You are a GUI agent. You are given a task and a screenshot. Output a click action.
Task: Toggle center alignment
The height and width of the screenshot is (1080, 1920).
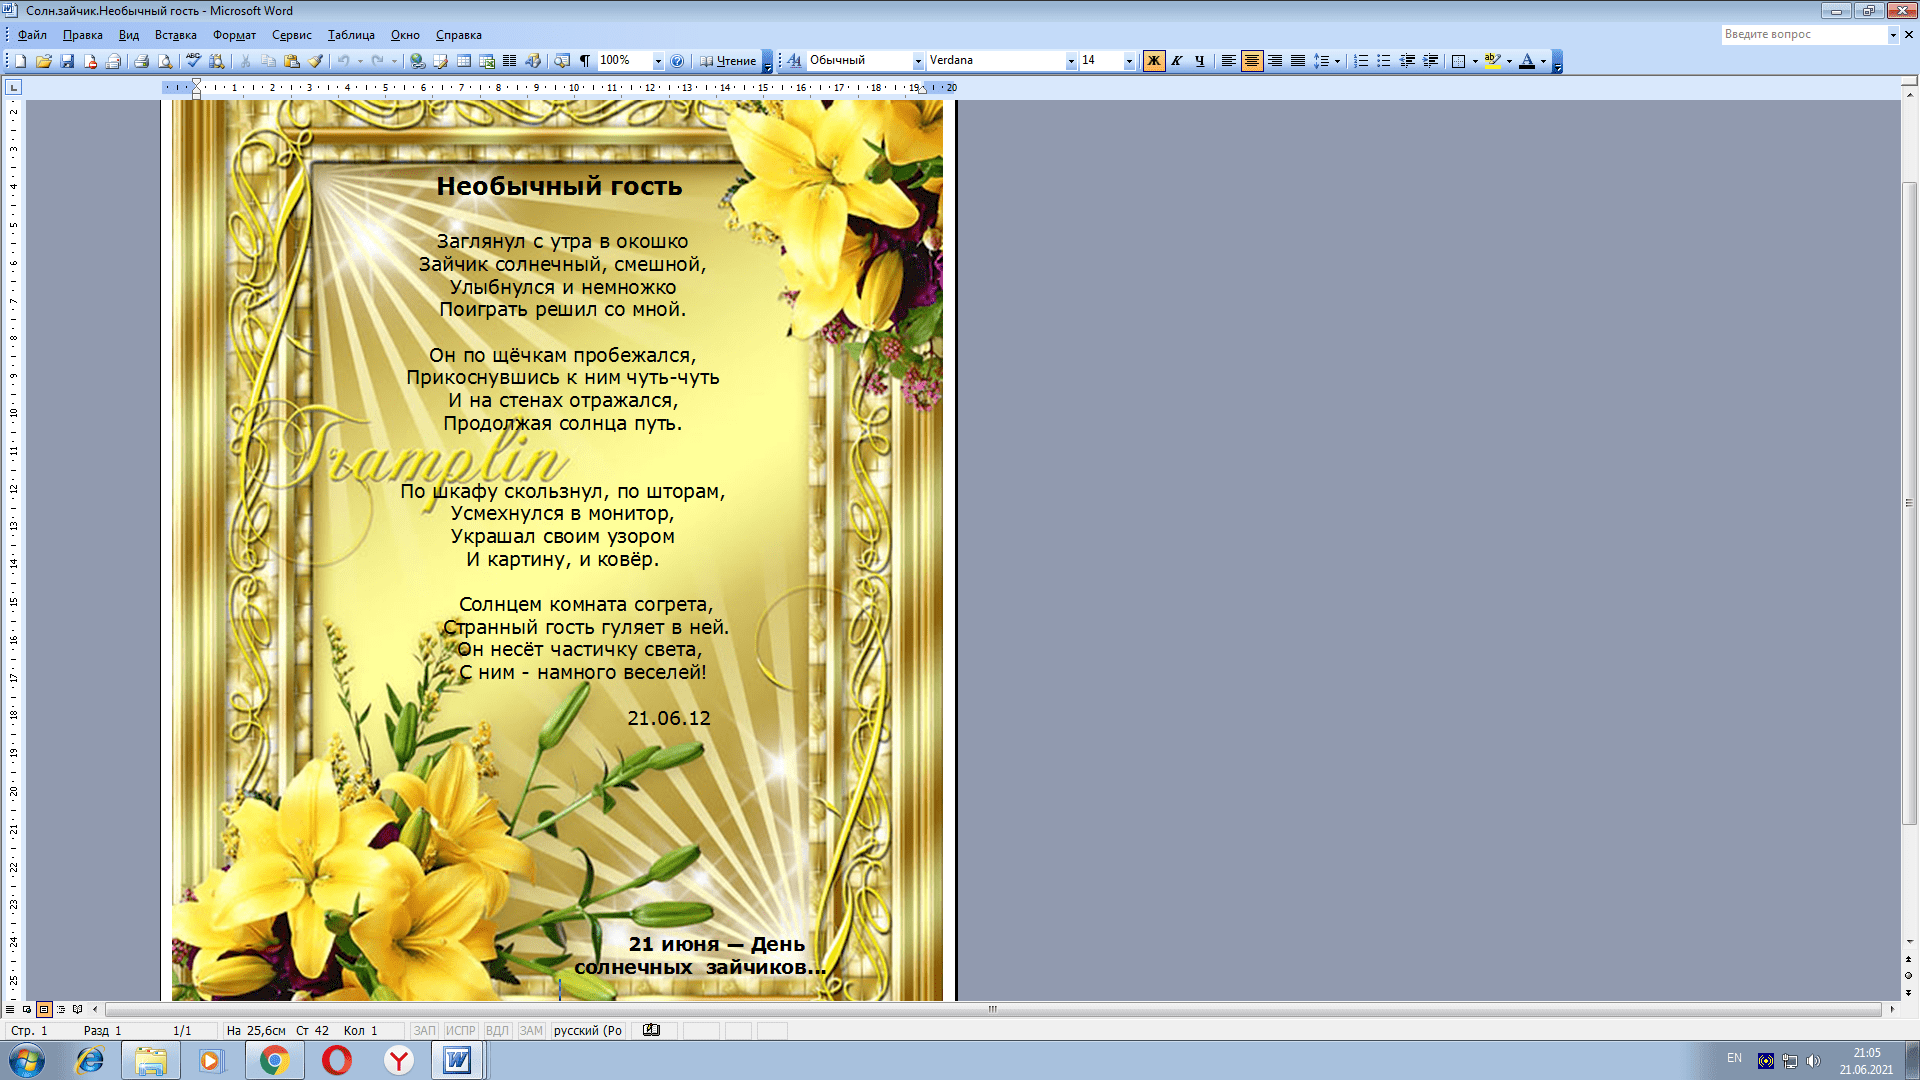pyautogui.click(x=1252, y=61)
